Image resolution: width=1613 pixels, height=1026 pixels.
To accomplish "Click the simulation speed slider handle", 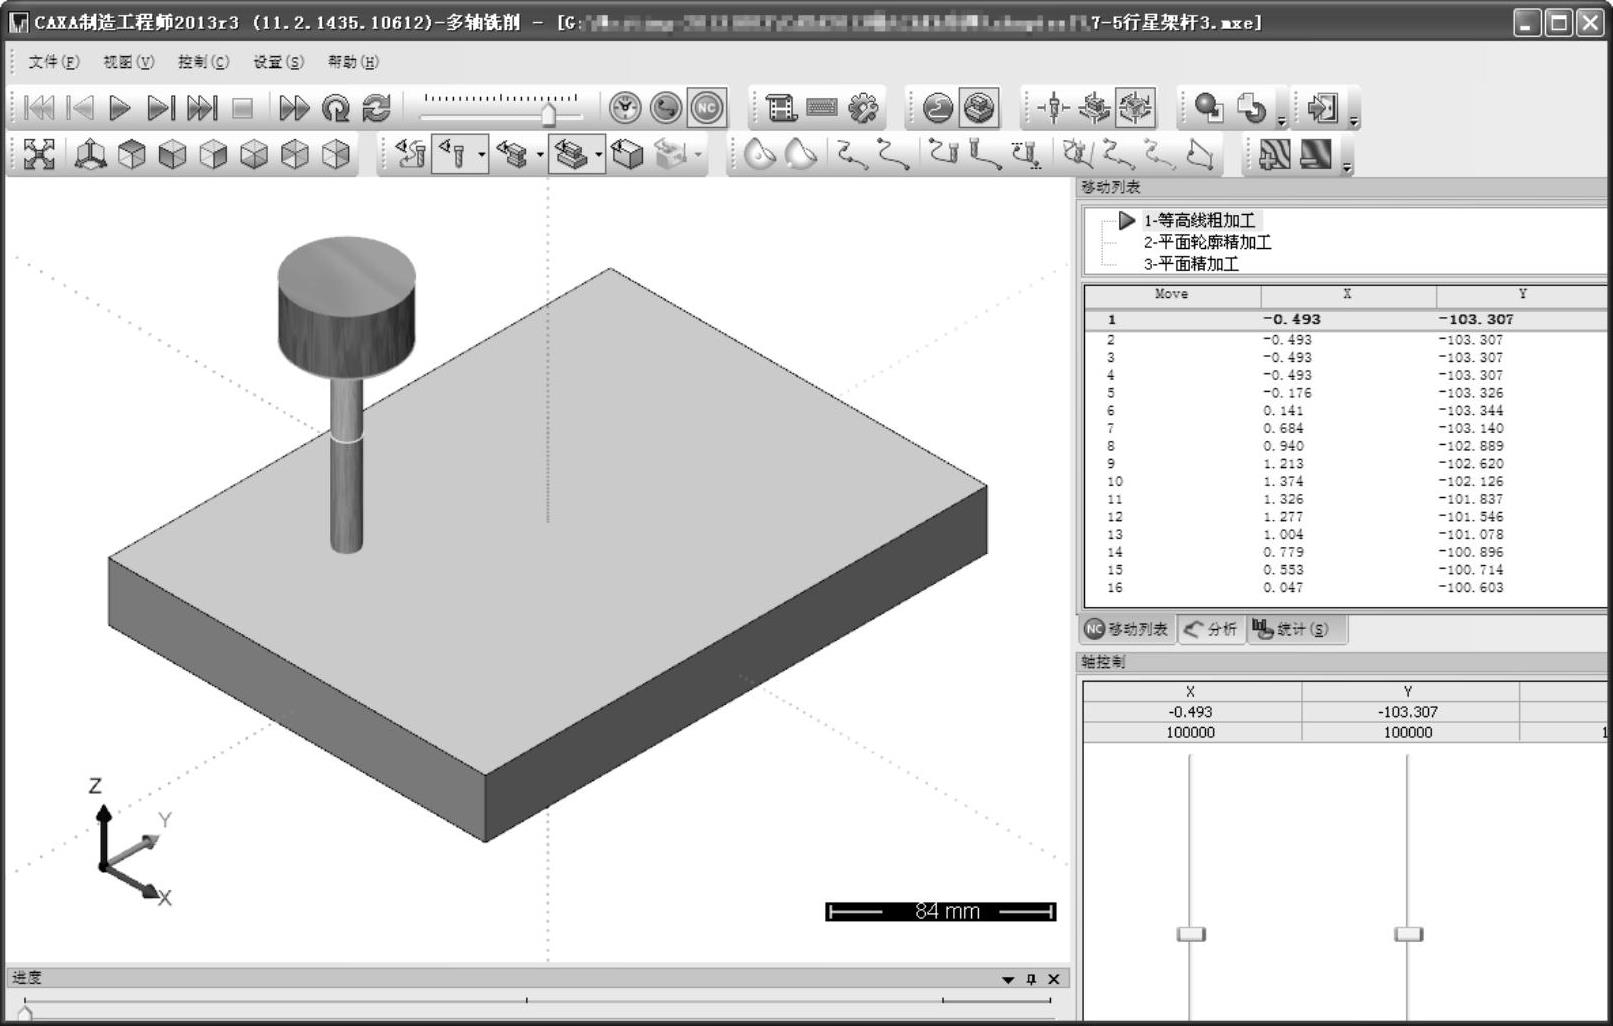I will [x=548, y=115].
